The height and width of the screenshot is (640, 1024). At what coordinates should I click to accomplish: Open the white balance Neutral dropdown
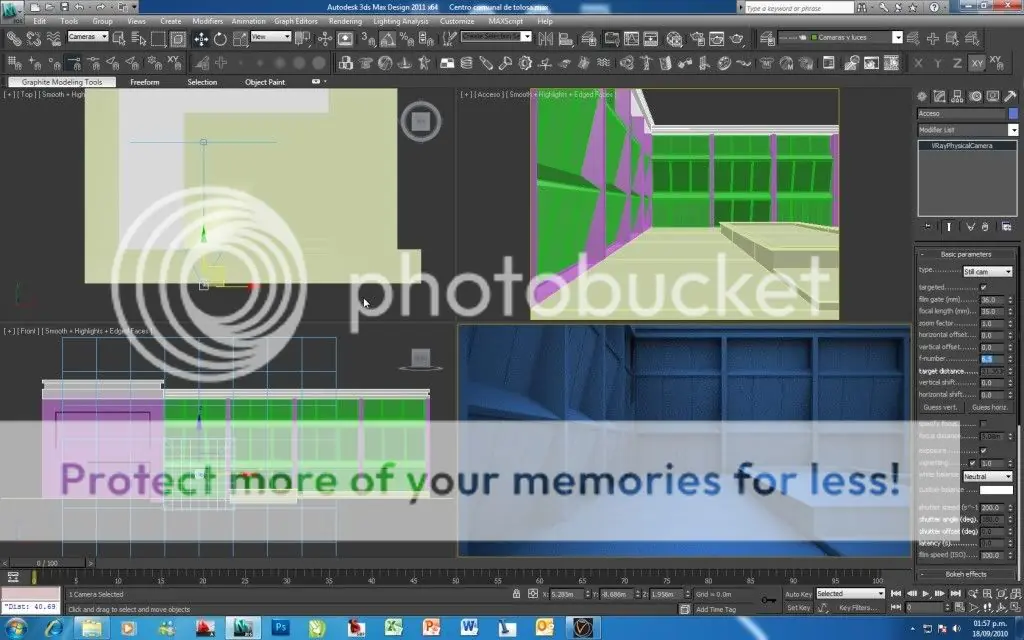(x=987, y=477)
